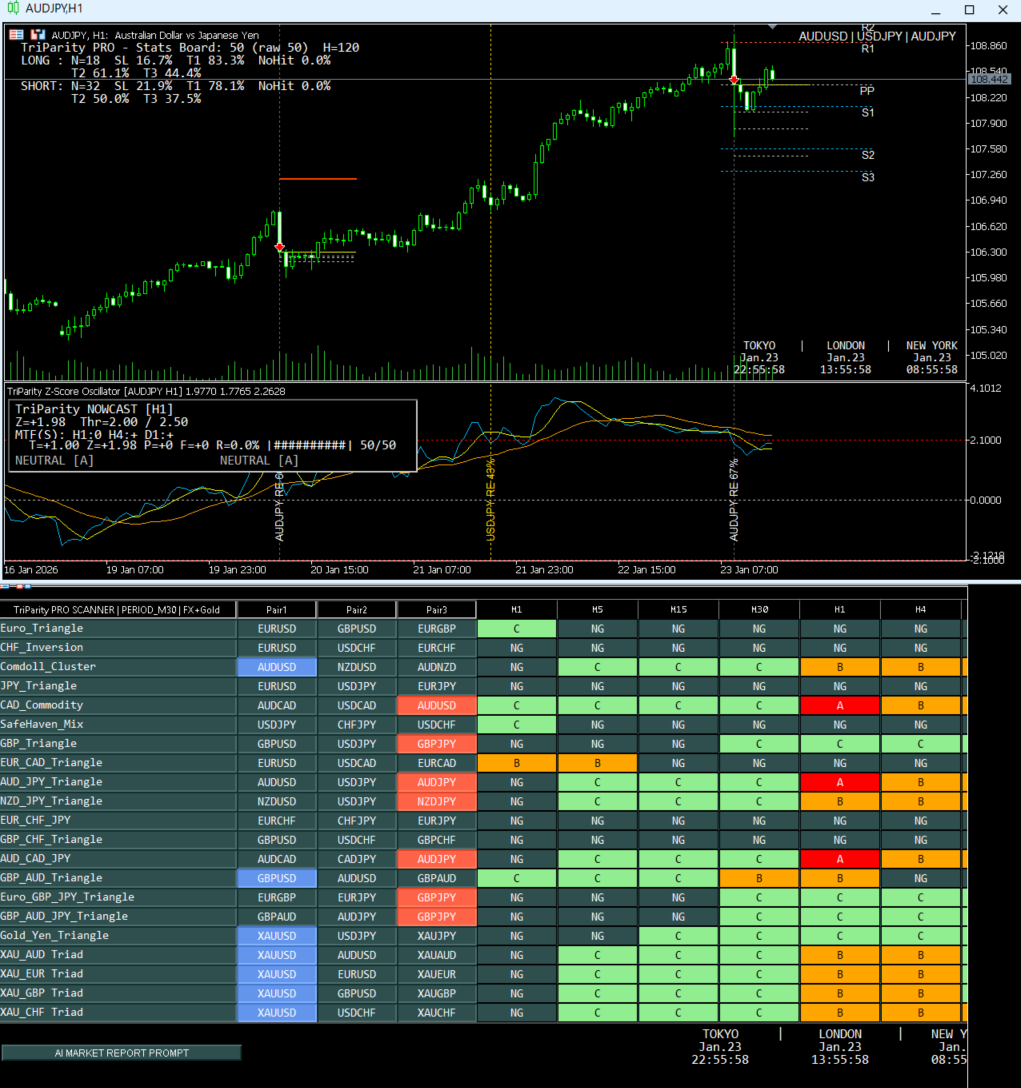The height and width of the screenshot is (1088, 1021).
Task: Click the Pair1 column header
Action: coord(276,609)
